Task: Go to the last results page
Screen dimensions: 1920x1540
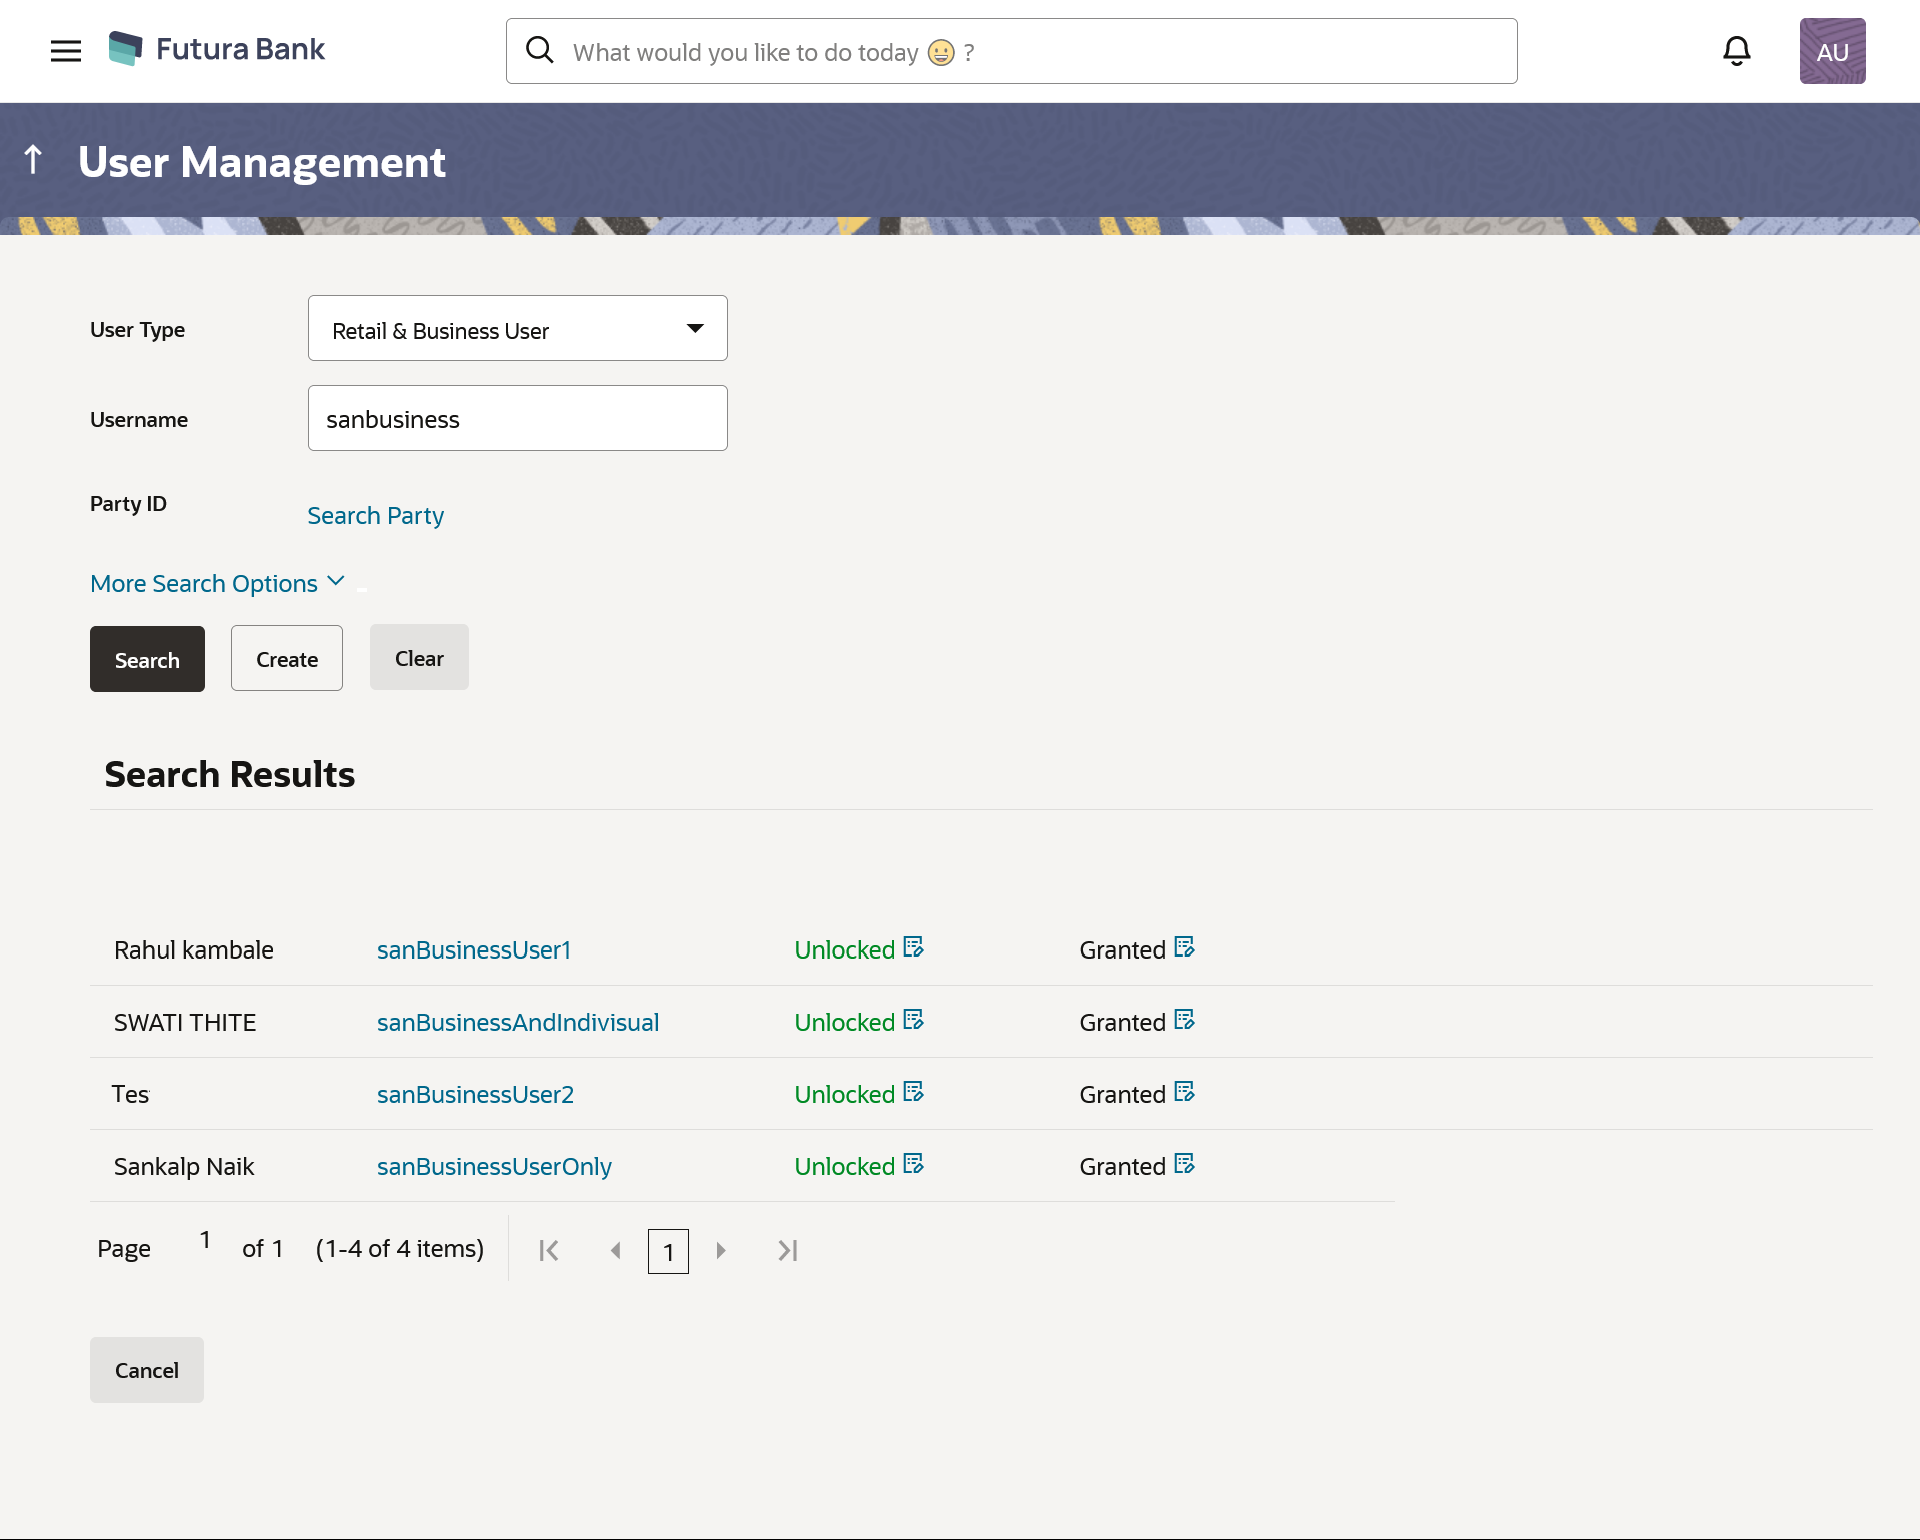Action: pos(788,1250)
